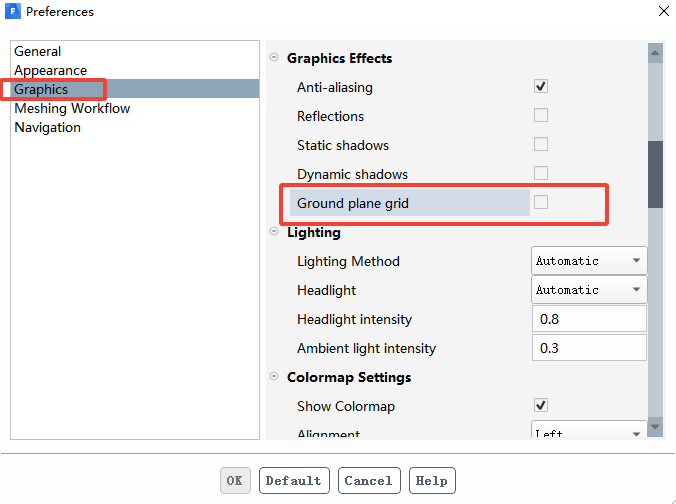The image size is (676, 504).
Task: Click the Static shadows label
Action: click(343, 145)
